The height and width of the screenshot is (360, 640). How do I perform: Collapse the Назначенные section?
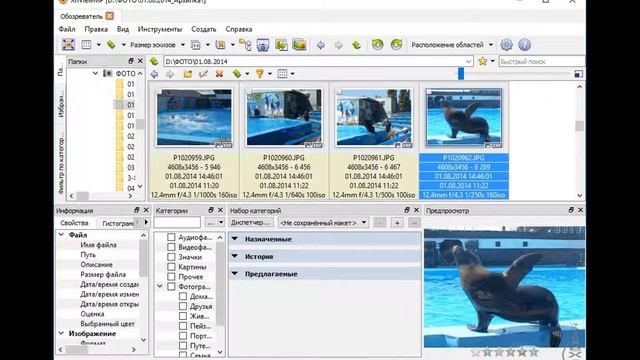(x=235, y=239)
